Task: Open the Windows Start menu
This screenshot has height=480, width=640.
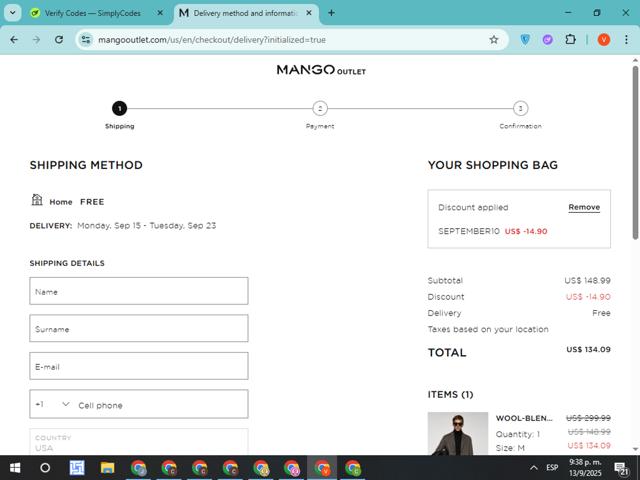Action: (x=15, y=468)
